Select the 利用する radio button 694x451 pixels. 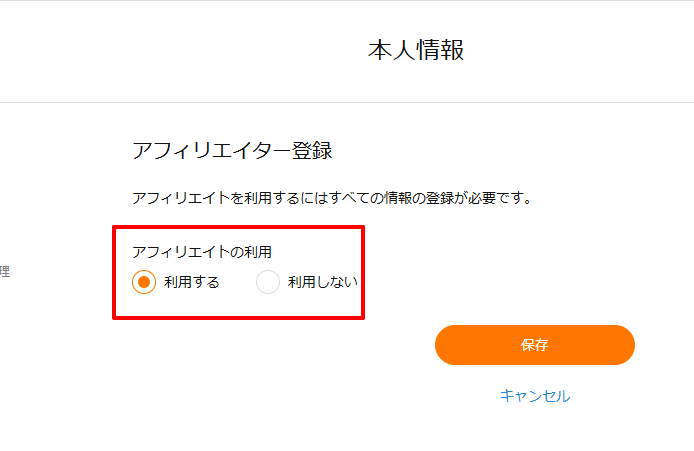click(144, 282)
